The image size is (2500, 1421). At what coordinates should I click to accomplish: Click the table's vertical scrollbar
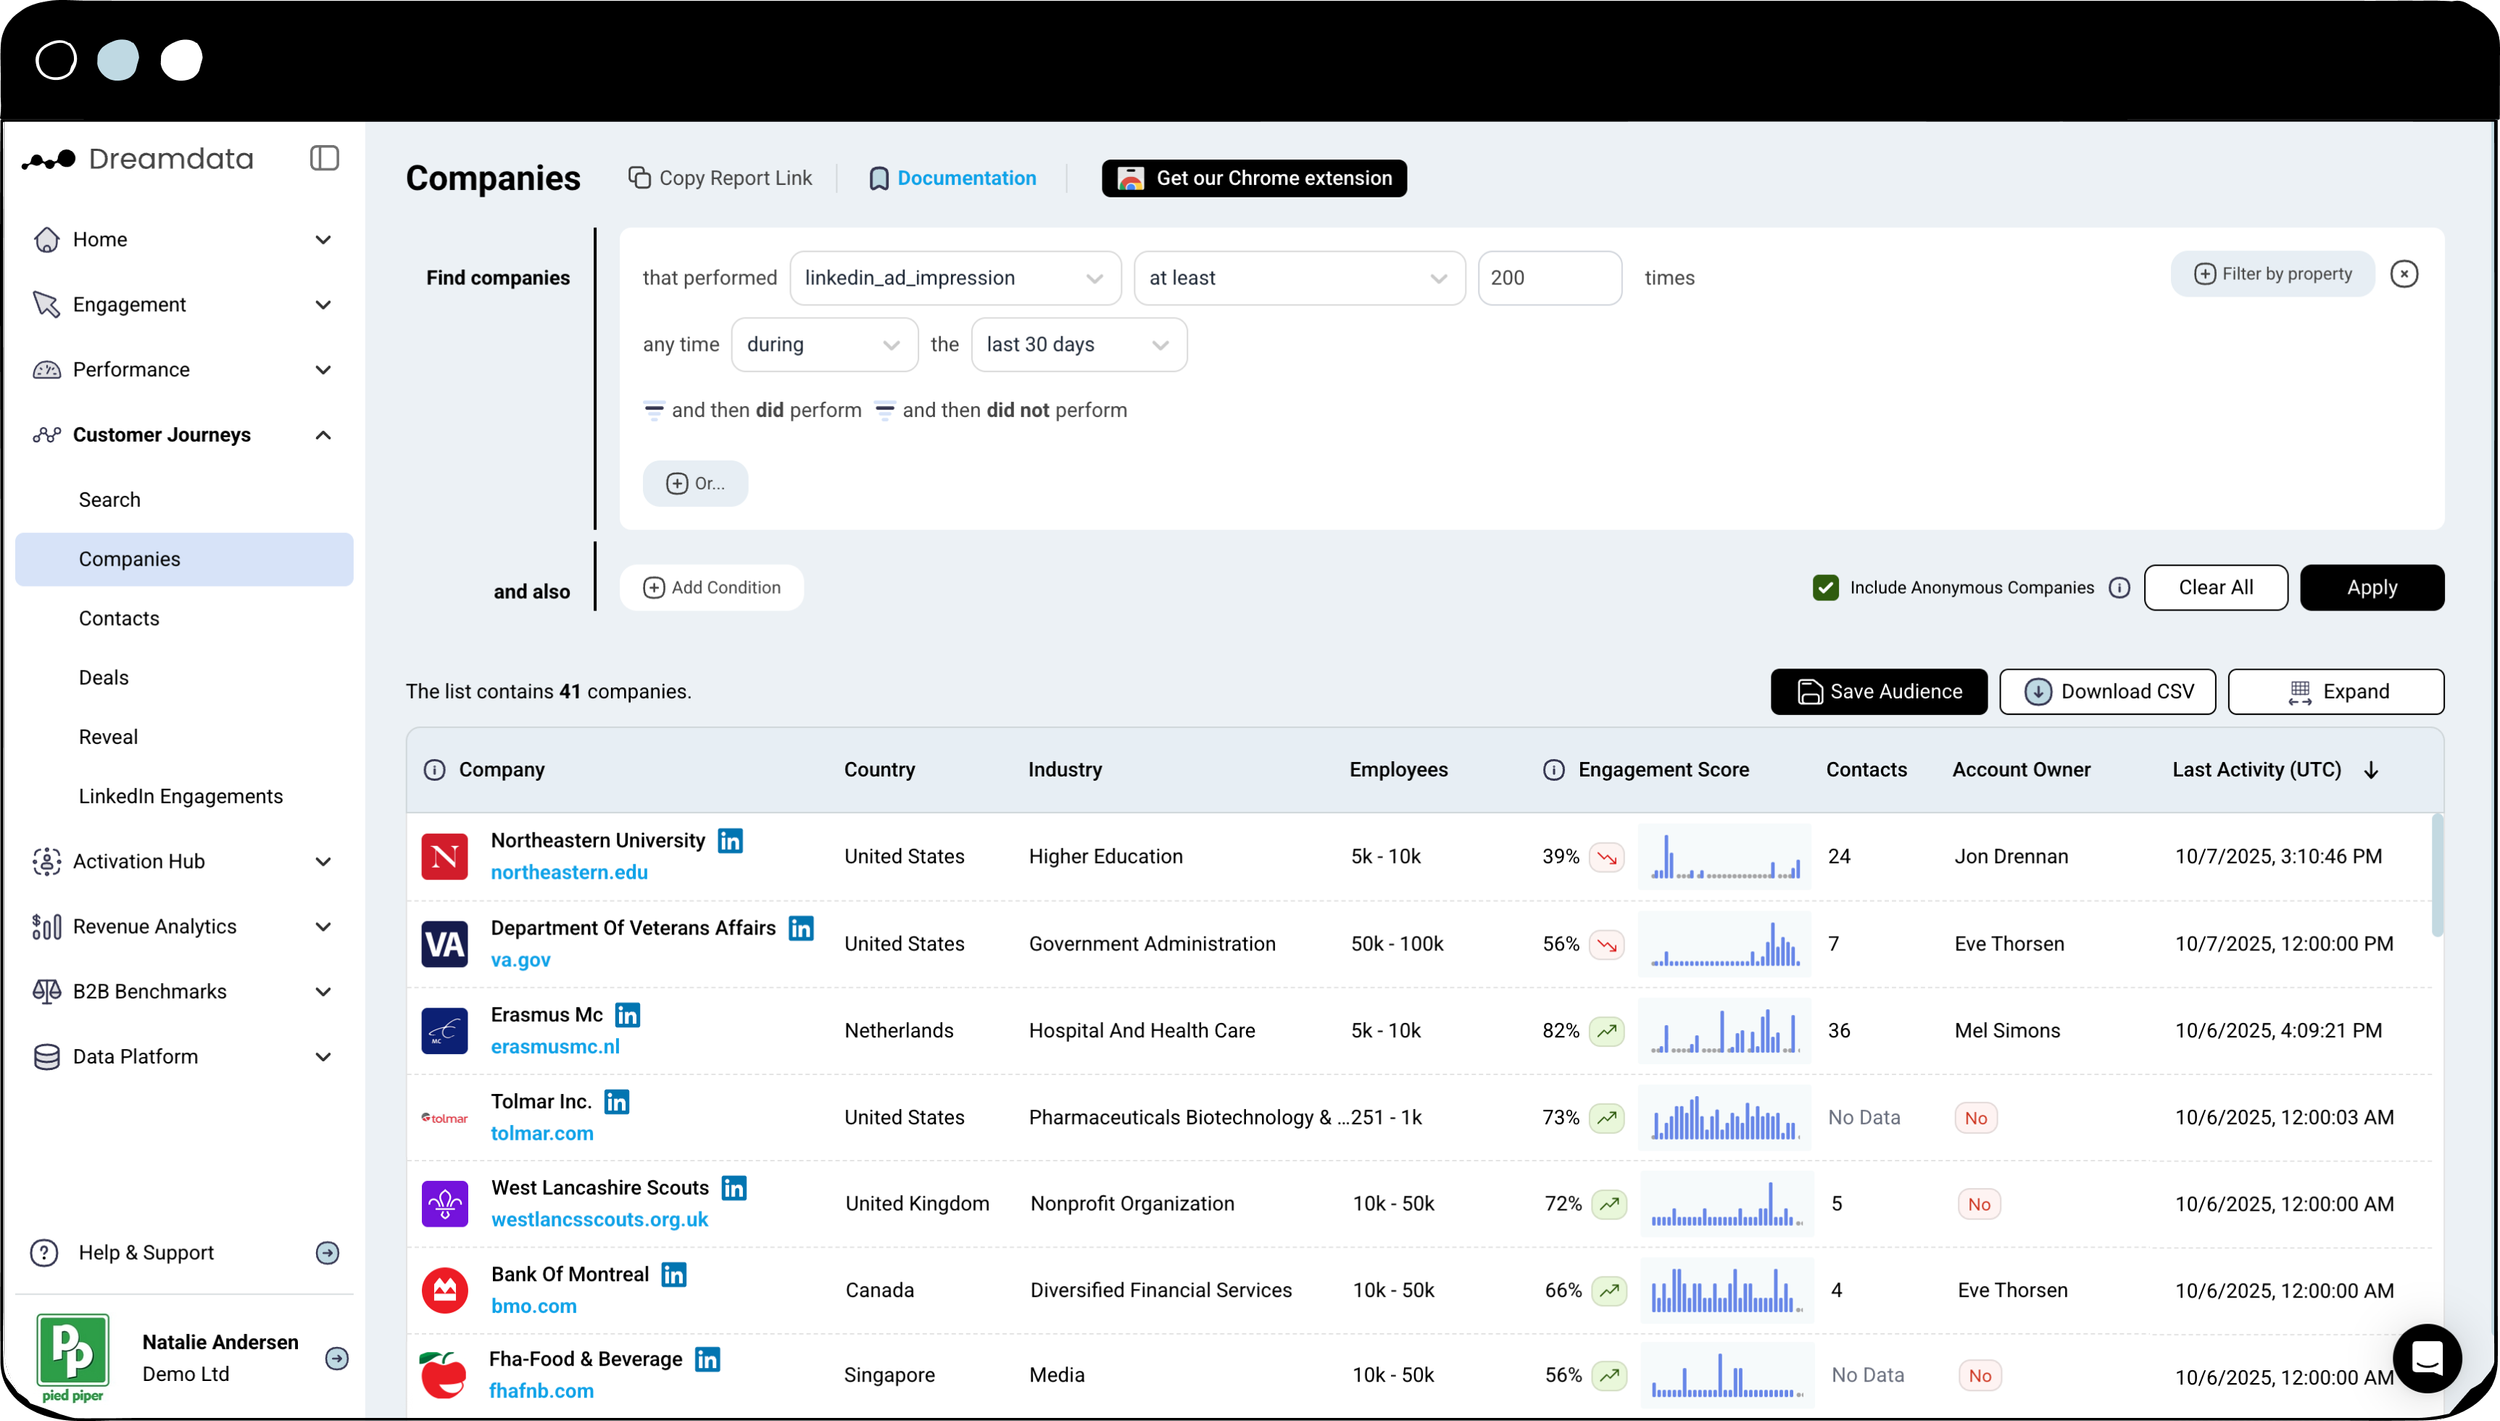click(x=2437, y=875)
